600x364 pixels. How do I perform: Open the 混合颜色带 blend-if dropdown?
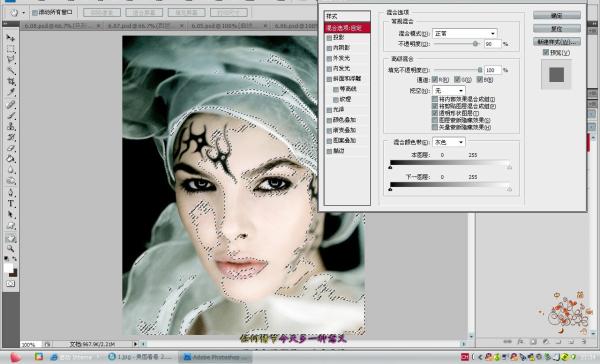click(x=448, y=142)
